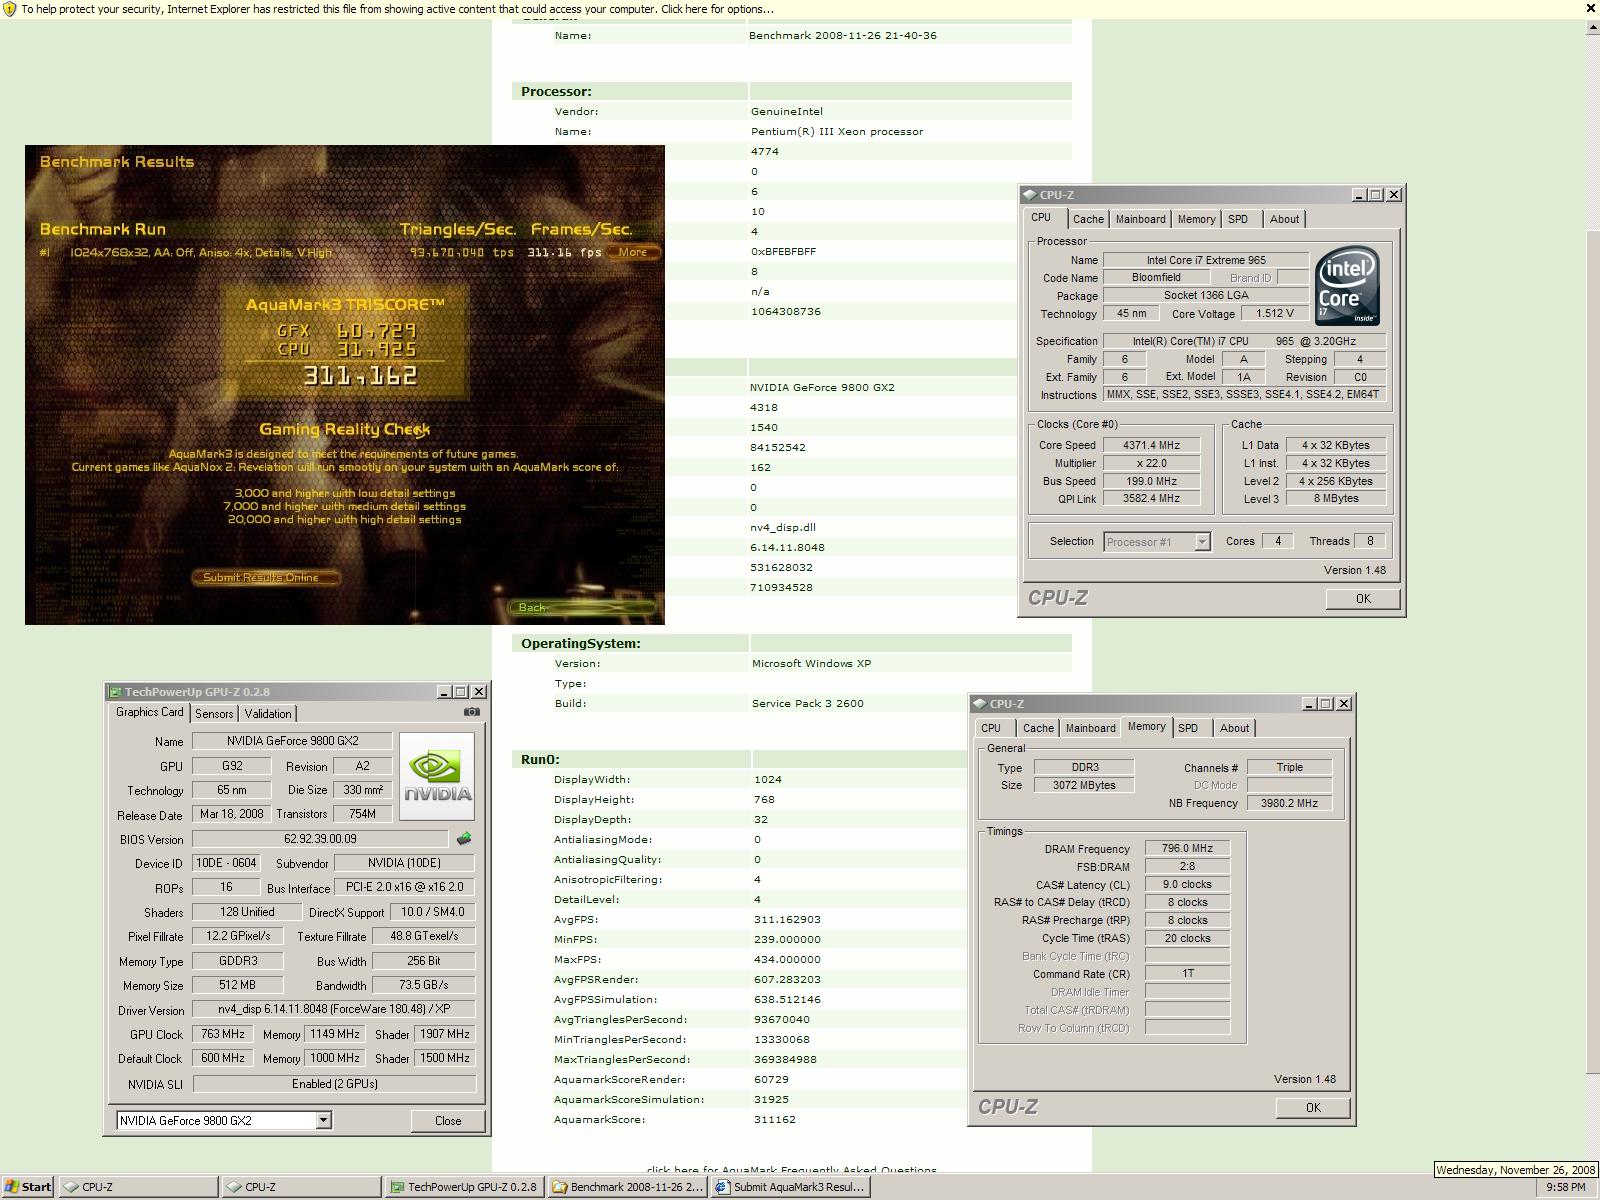
Task: Open the GPU selection dropdown in GPU-Z
Action: (x=323, y=1121)
